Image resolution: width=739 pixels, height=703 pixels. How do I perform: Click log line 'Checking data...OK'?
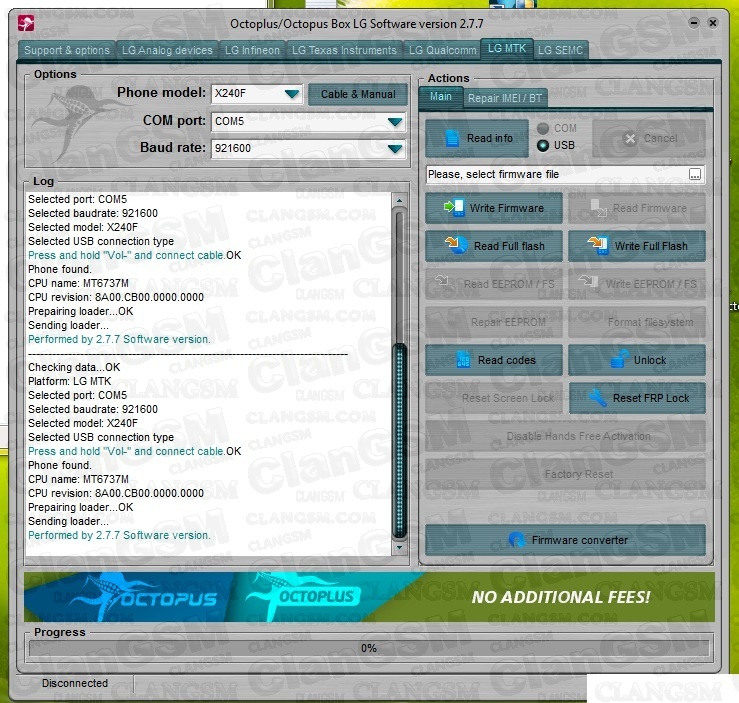tap(74, 367)
